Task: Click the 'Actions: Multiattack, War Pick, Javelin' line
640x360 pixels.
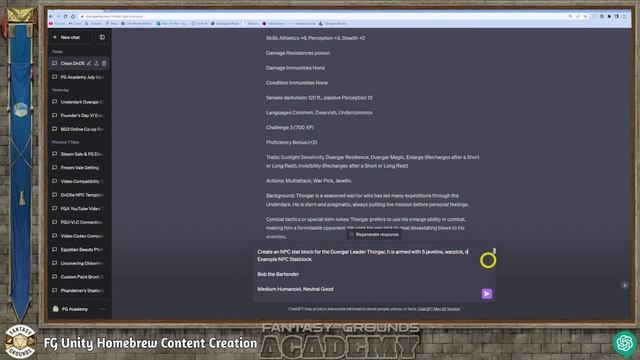Action: click(x=309, y=180)
